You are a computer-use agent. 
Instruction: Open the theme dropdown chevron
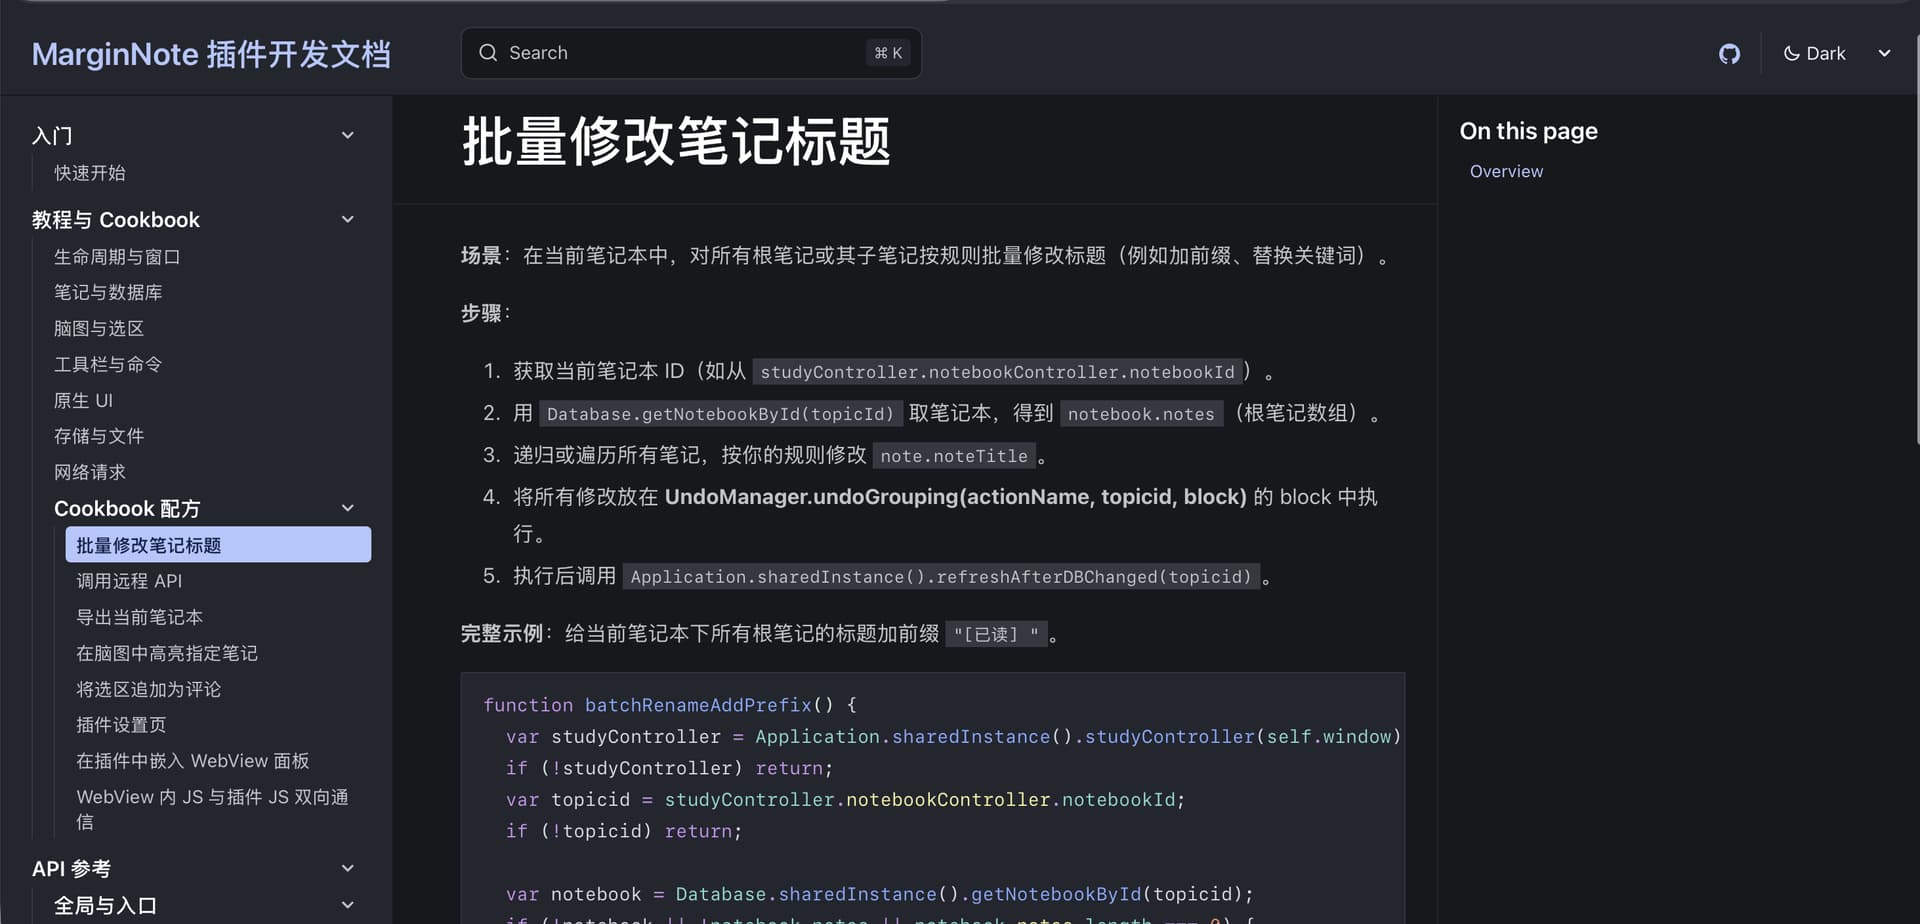click(x=1884, y=54)
